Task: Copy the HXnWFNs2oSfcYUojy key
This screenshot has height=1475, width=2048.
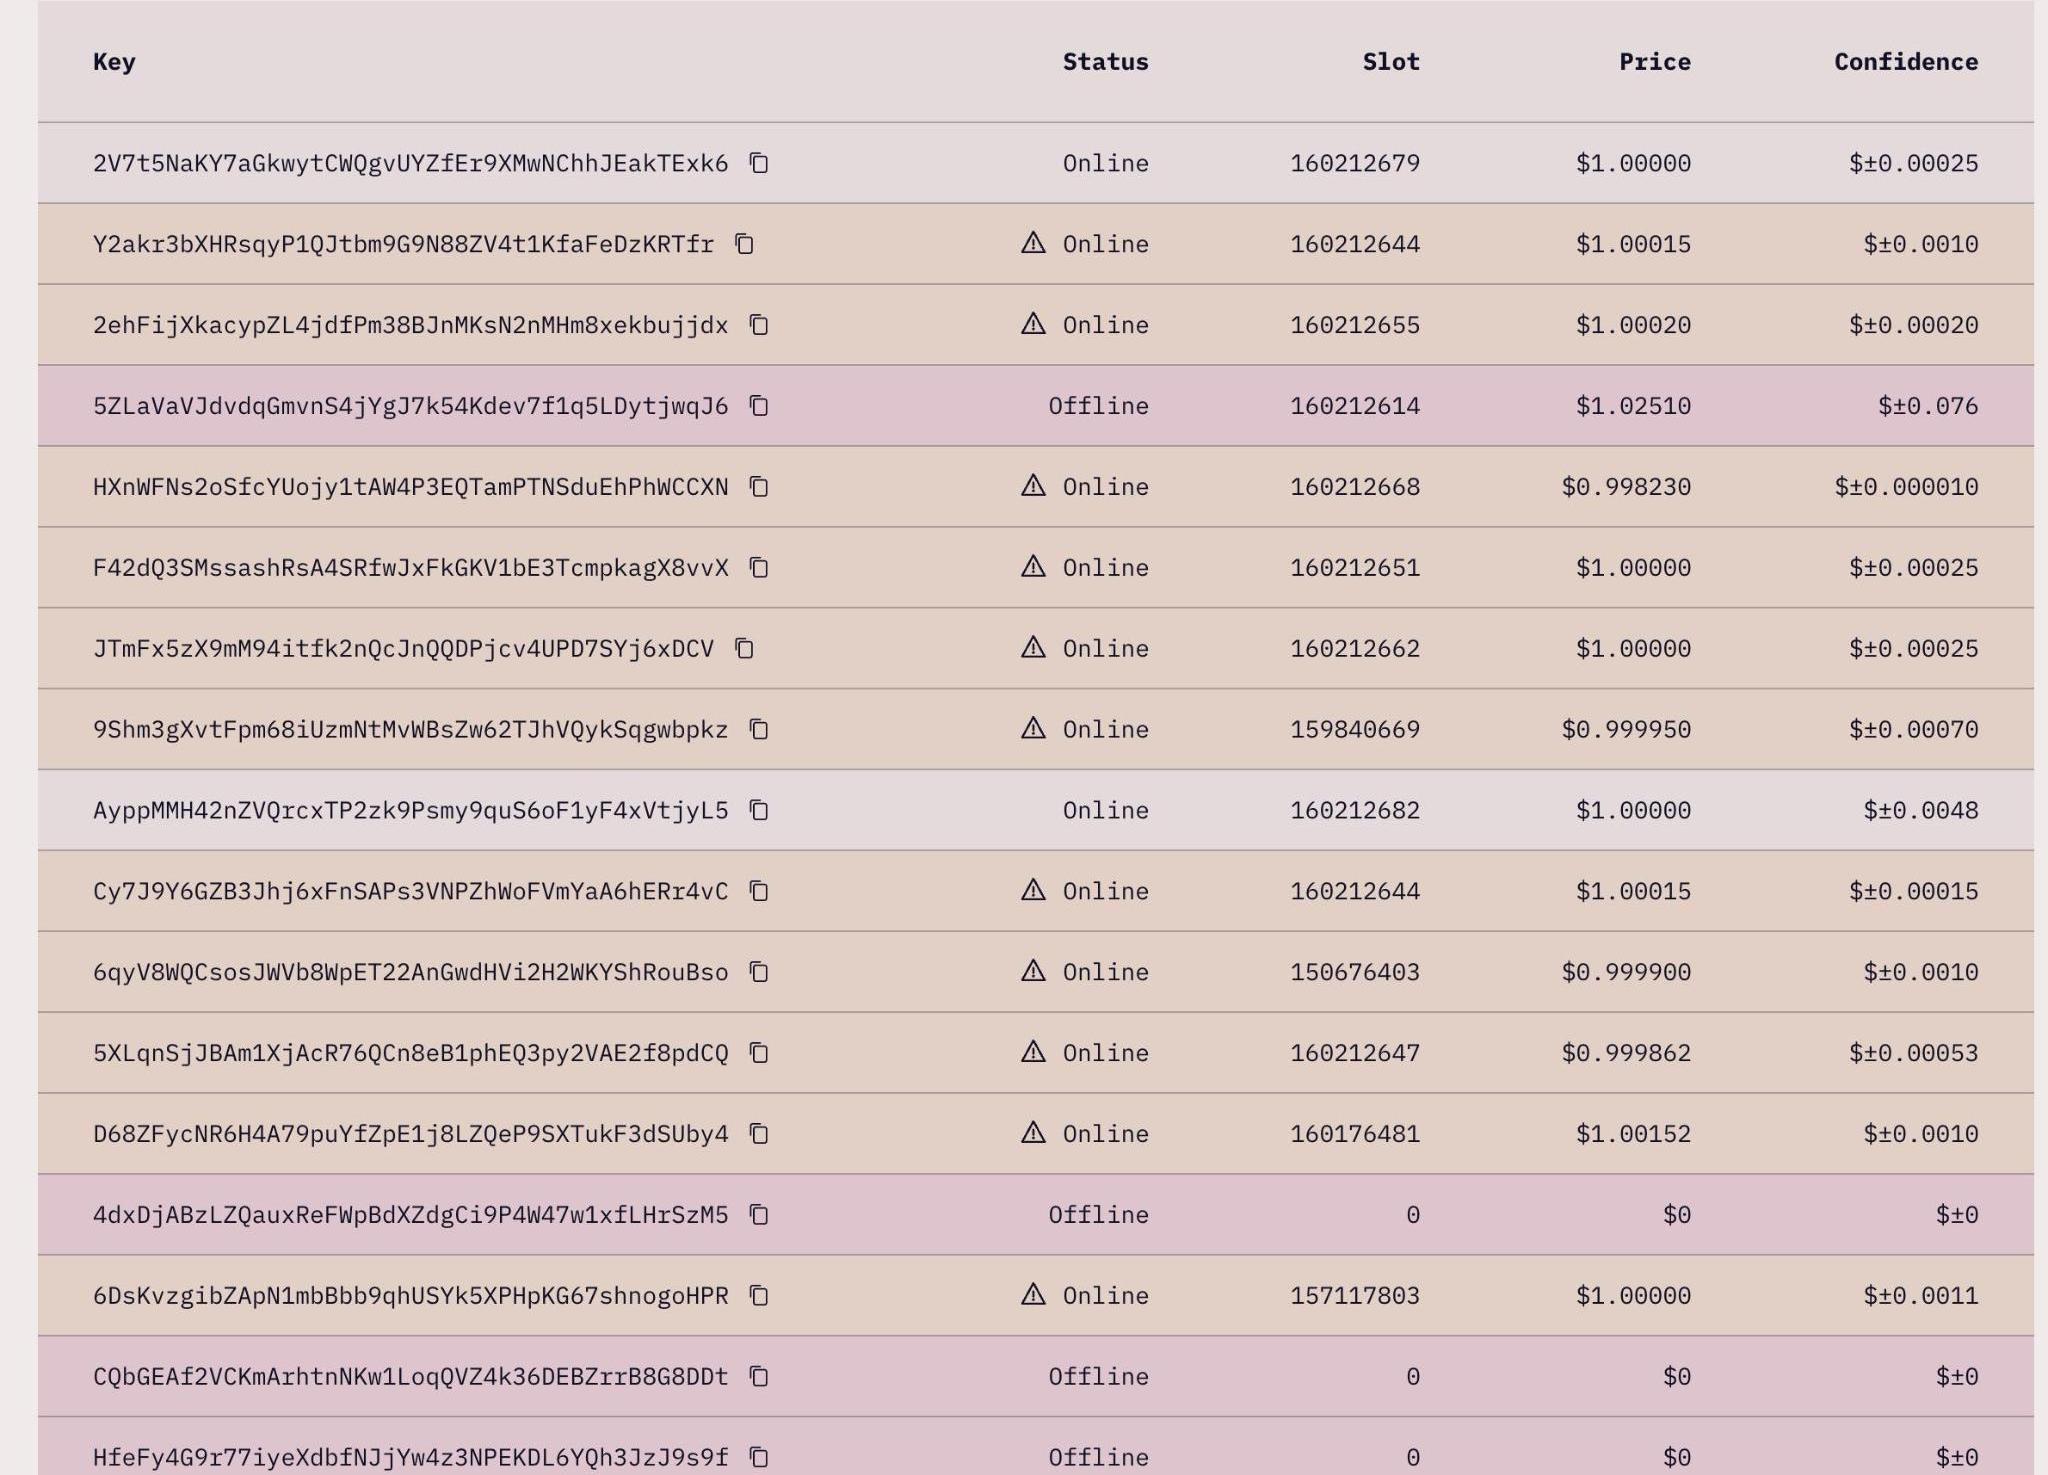Action: point(759,487)
